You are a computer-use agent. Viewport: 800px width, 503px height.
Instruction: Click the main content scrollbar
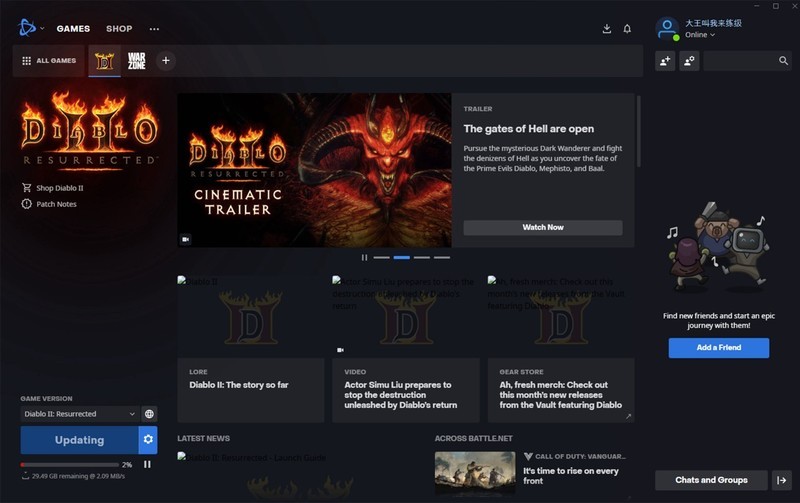click(638, 131)
